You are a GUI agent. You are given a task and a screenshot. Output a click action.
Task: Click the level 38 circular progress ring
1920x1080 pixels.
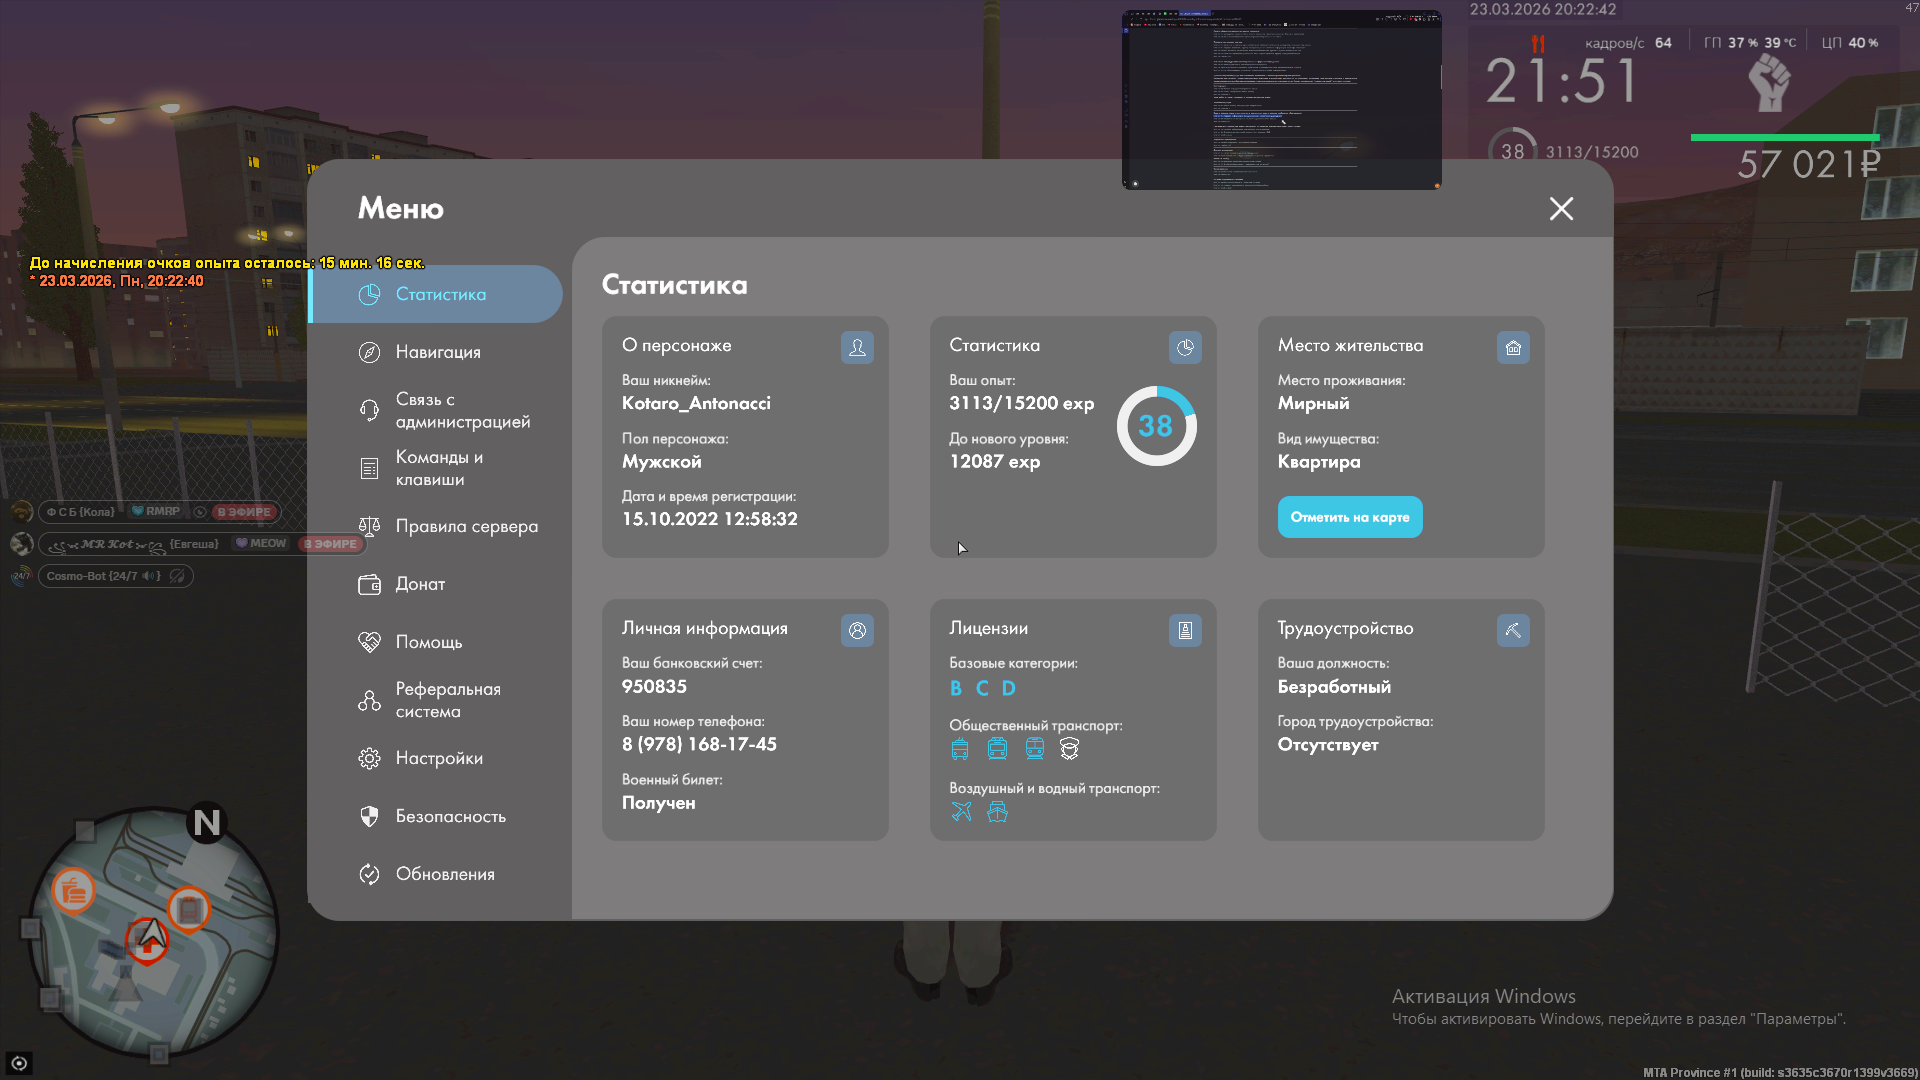(x=1156, y=426)
